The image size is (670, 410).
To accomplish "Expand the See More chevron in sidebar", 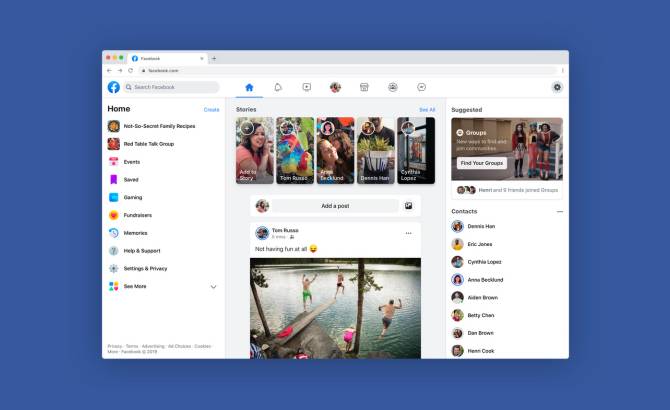I will [x=213, y=287].
